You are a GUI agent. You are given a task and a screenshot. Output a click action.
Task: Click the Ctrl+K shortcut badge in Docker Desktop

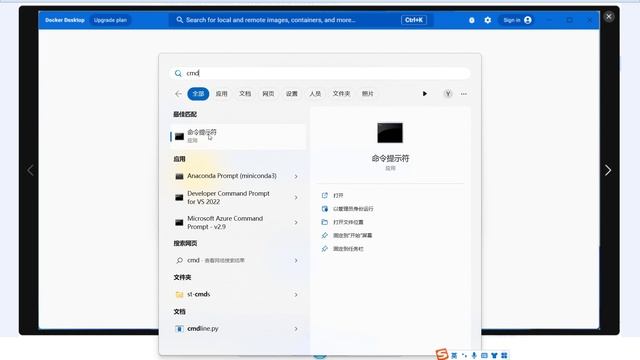[x=414, y=20]
